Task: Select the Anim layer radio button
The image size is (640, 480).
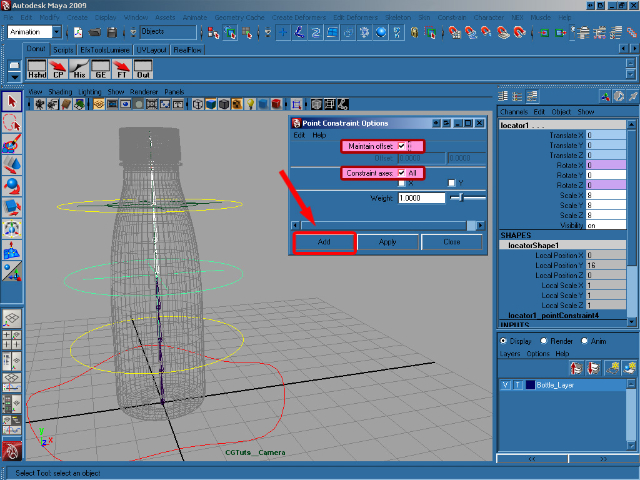Action: (x=584, y=341)
